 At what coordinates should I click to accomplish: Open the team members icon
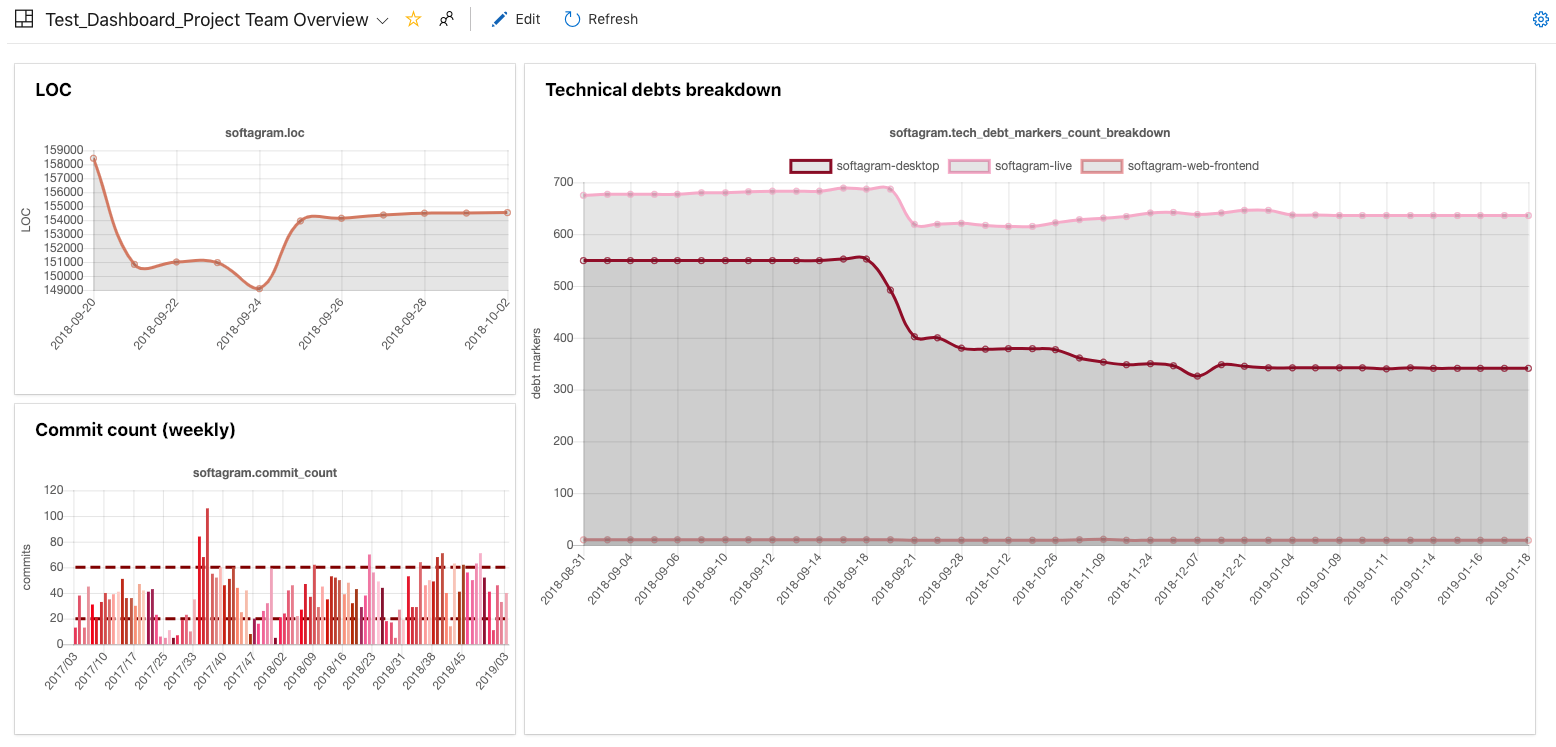pyautogui.click(x=446, y=19)
